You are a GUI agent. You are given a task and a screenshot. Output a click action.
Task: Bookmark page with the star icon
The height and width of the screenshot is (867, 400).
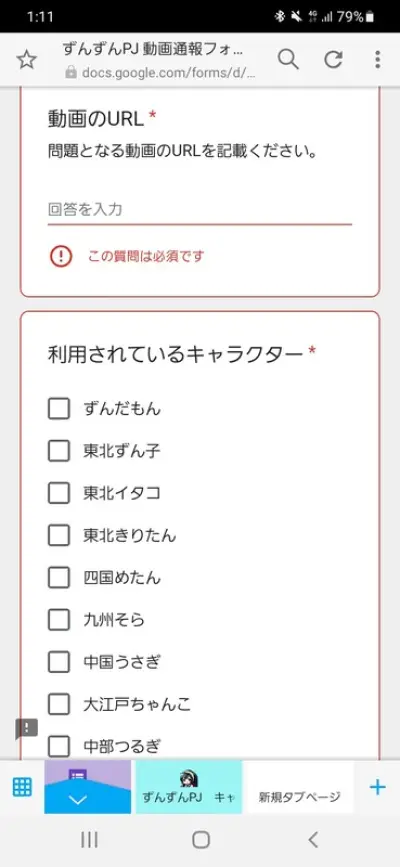(26, 60)
